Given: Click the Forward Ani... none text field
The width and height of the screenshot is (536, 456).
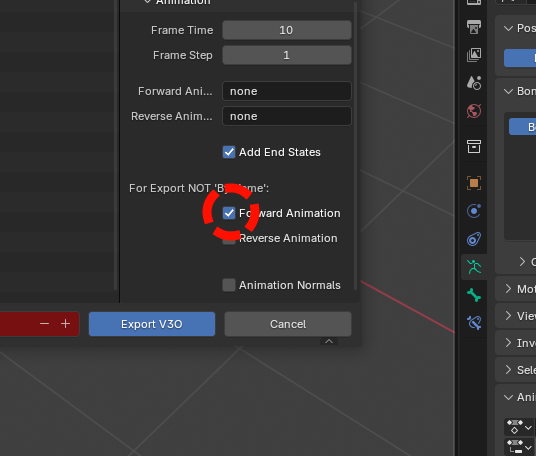Looking at the screenshot, I should (287, 91).
